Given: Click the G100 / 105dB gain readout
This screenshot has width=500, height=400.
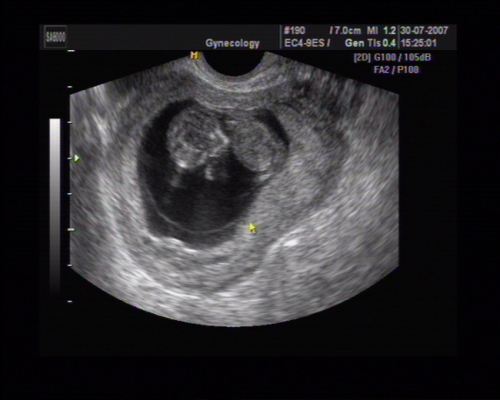Looking at the screenshot, I should pos(403,57).
